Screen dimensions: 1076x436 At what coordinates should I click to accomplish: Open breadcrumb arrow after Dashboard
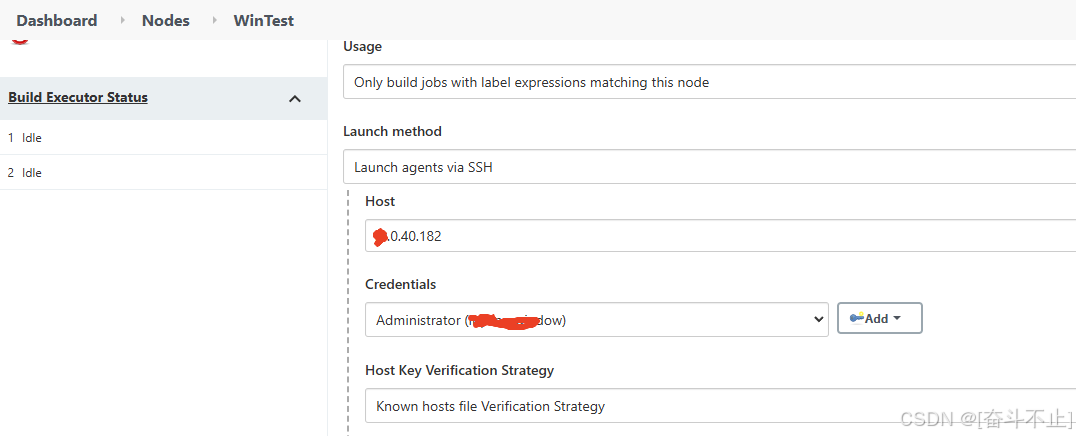tap(123, 21)
